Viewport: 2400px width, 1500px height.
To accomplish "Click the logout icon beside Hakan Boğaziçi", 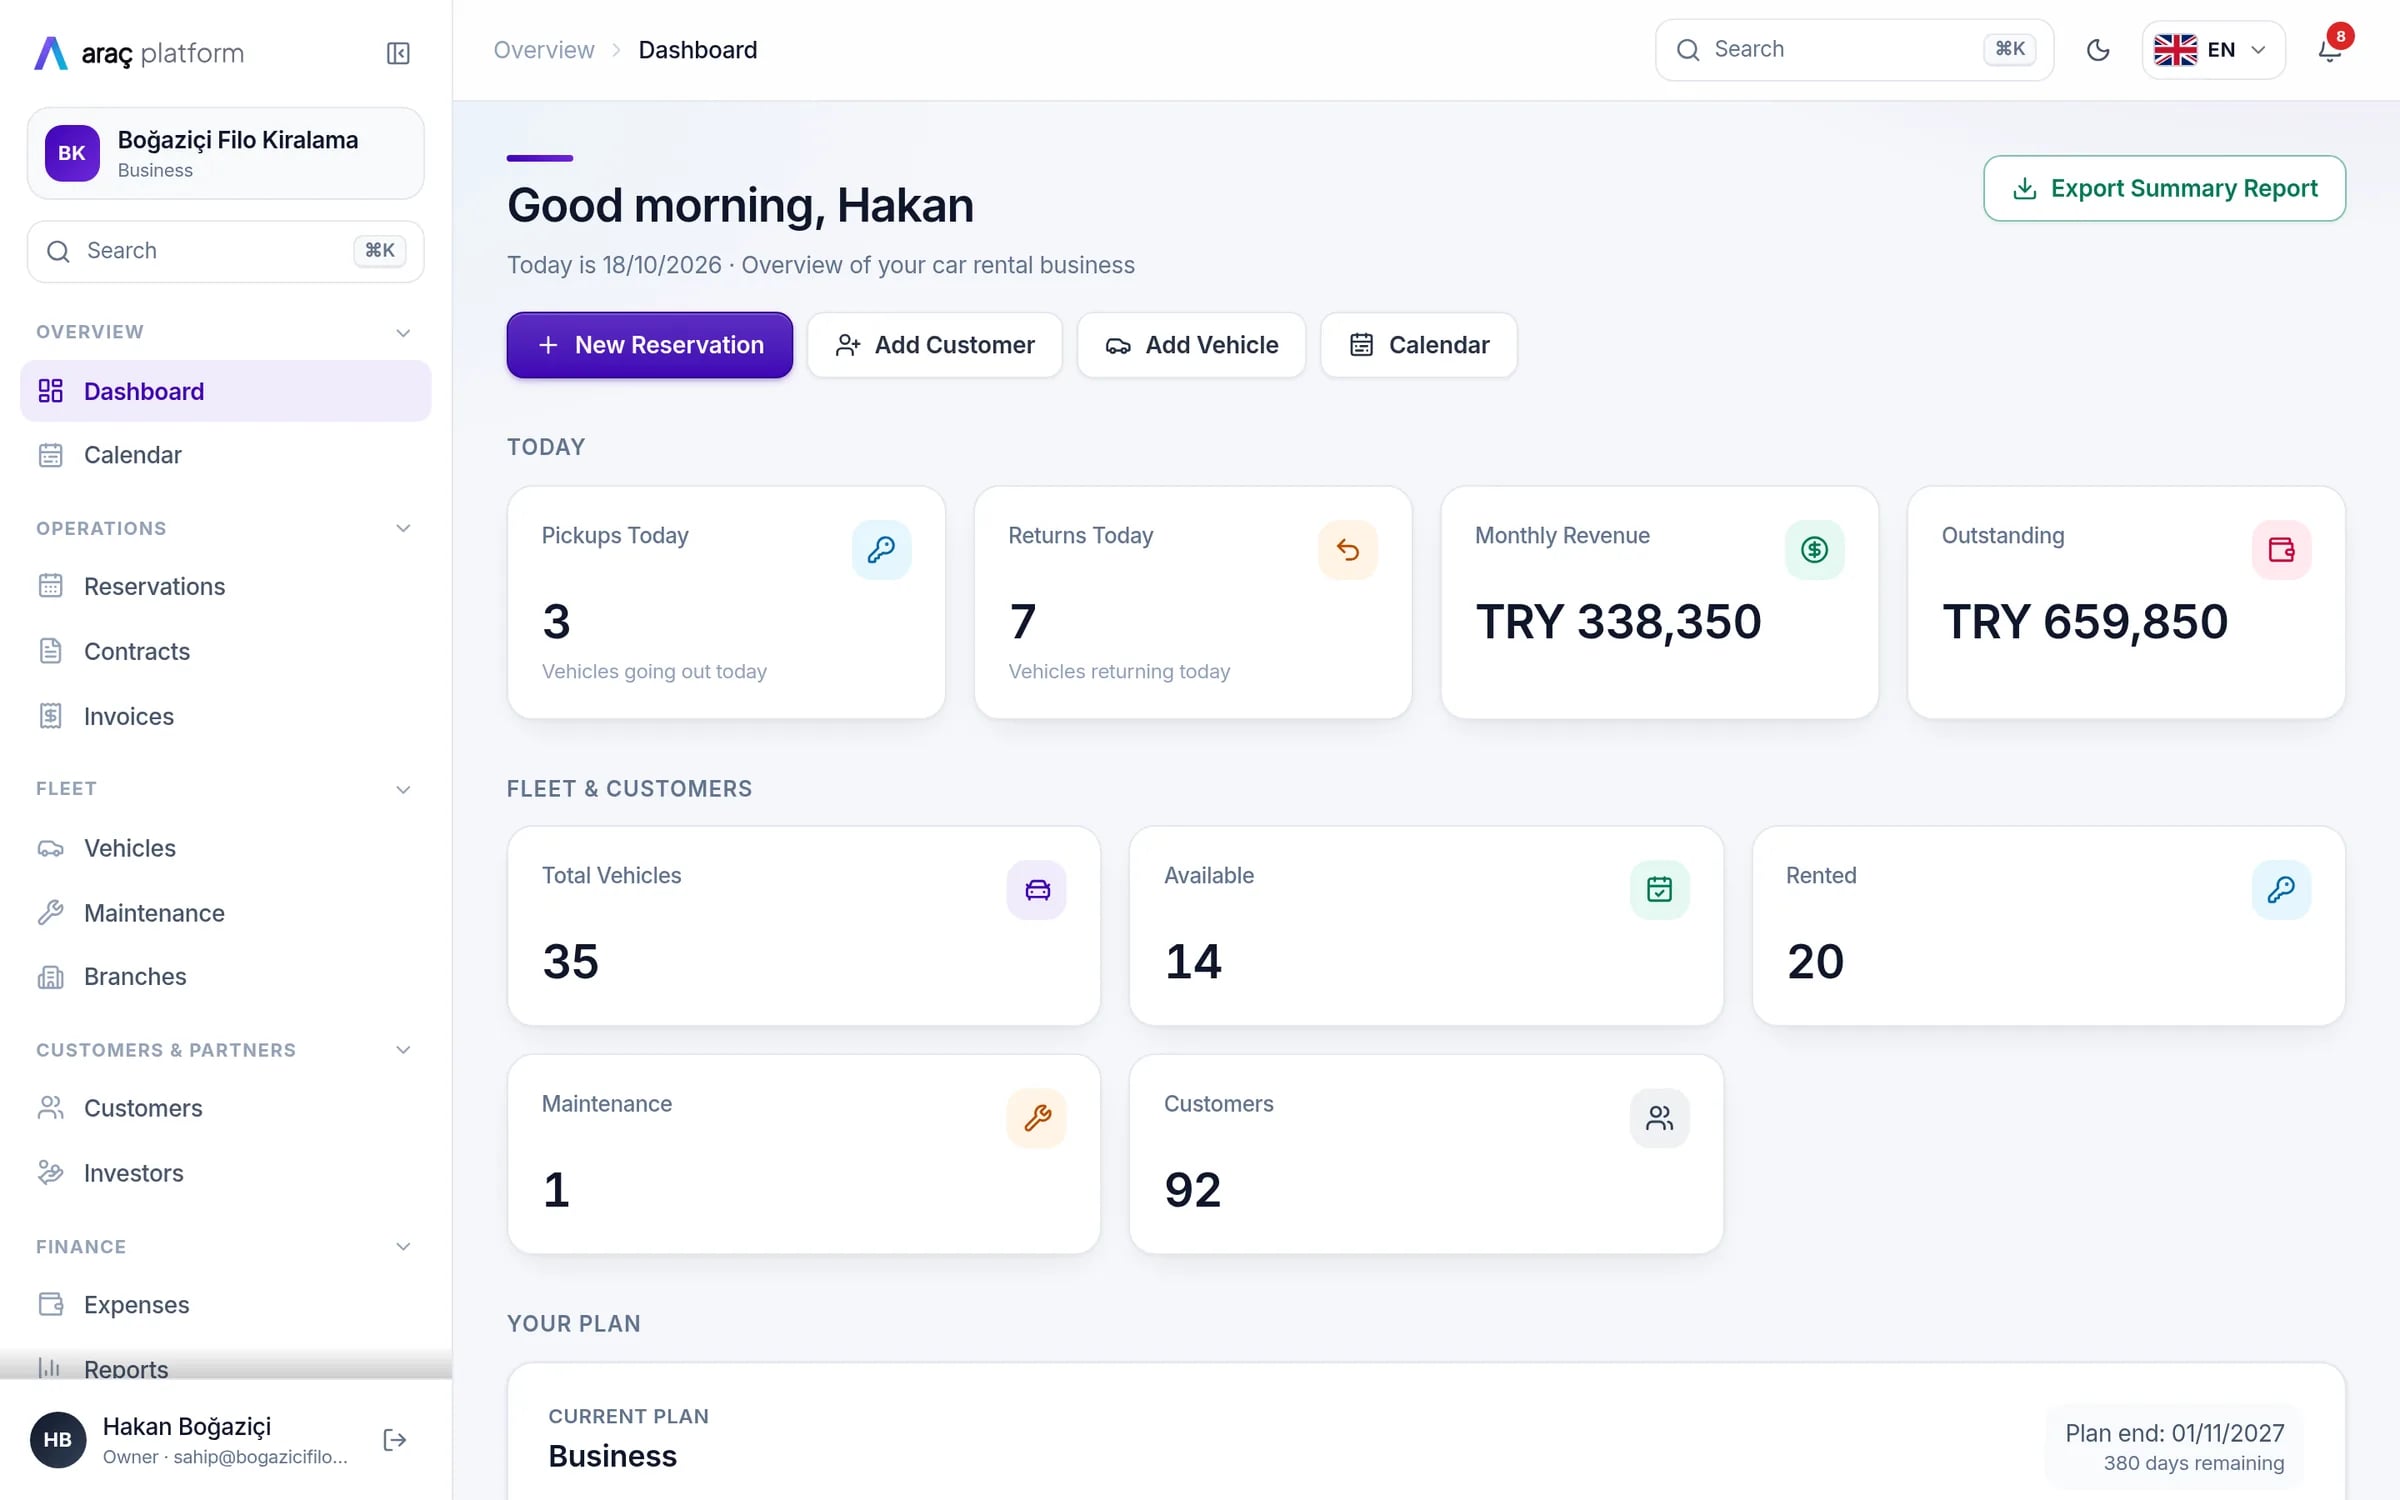I will (395, 1440).
